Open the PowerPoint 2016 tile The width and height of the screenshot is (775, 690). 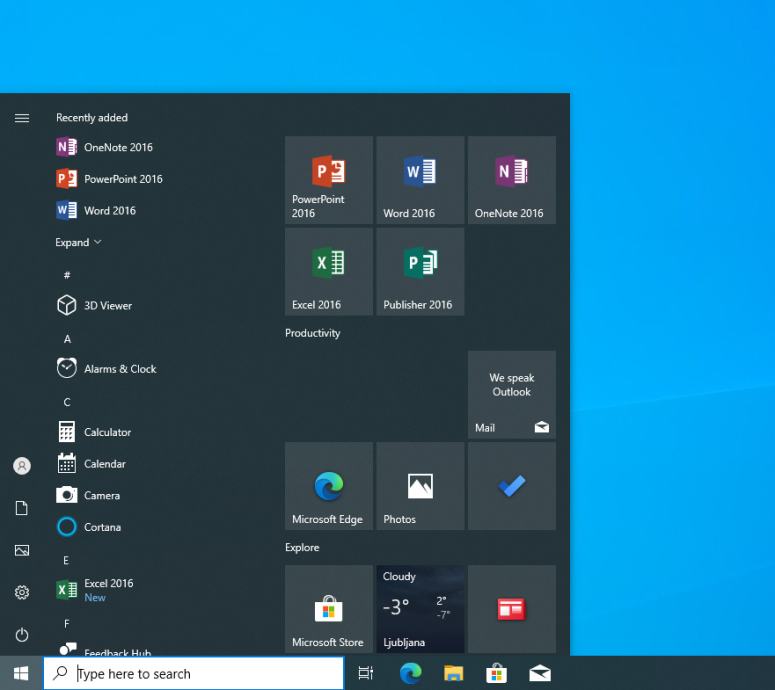click(328, 180)
